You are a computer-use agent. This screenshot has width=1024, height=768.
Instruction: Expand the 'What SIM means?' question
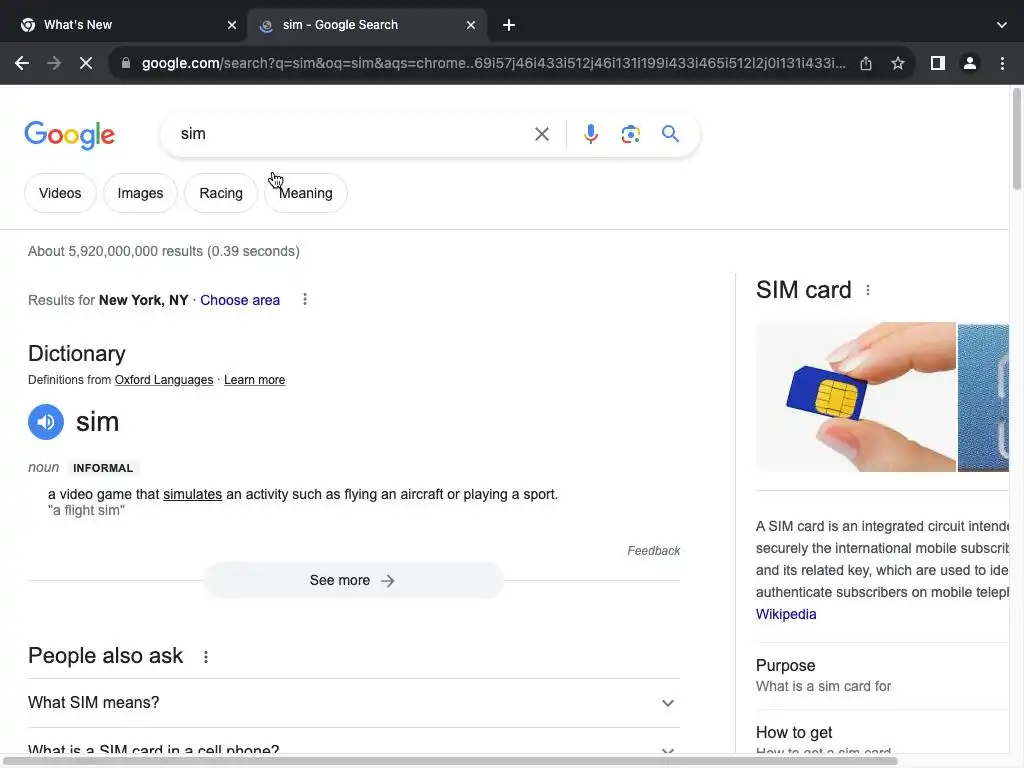[x=354, y=703]
